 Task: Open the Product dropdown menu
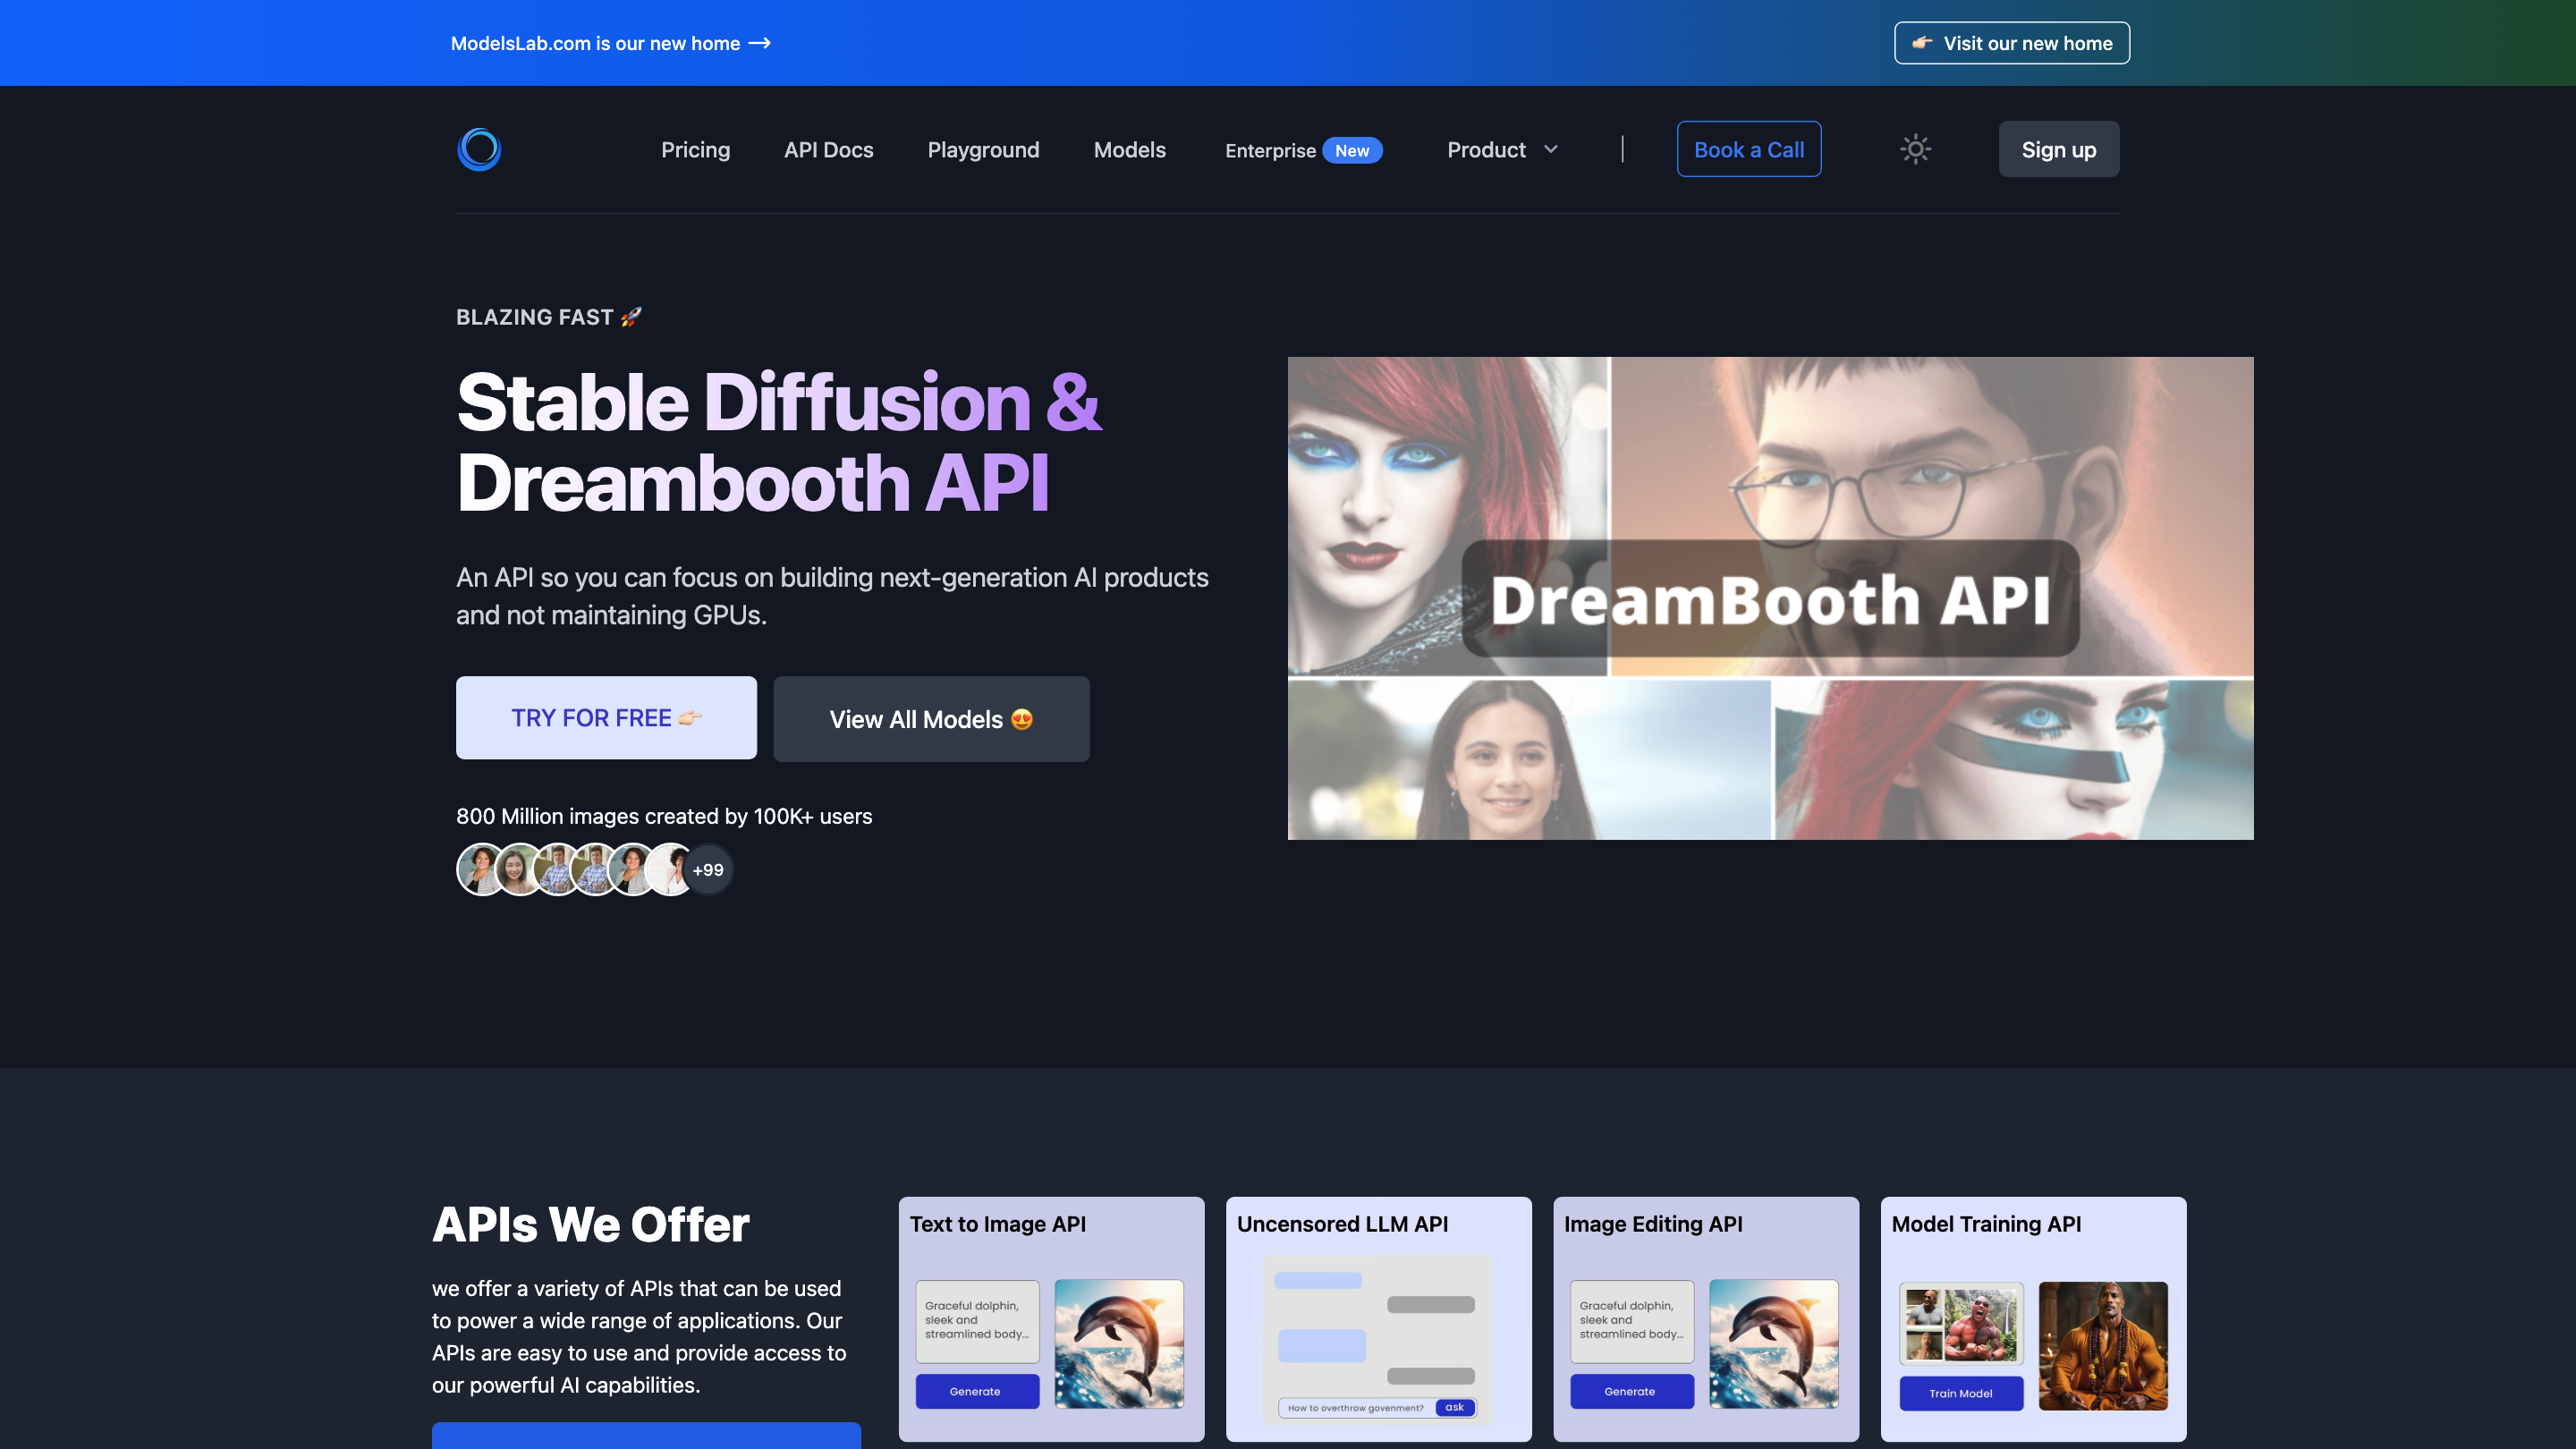[1486, 149]
